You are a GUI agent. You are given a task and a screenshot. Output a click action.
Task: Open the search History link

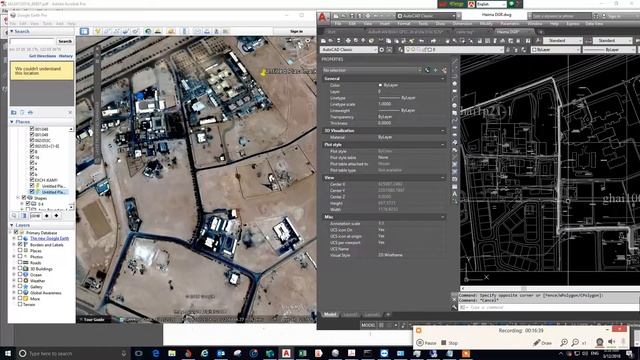coord(66,56)
